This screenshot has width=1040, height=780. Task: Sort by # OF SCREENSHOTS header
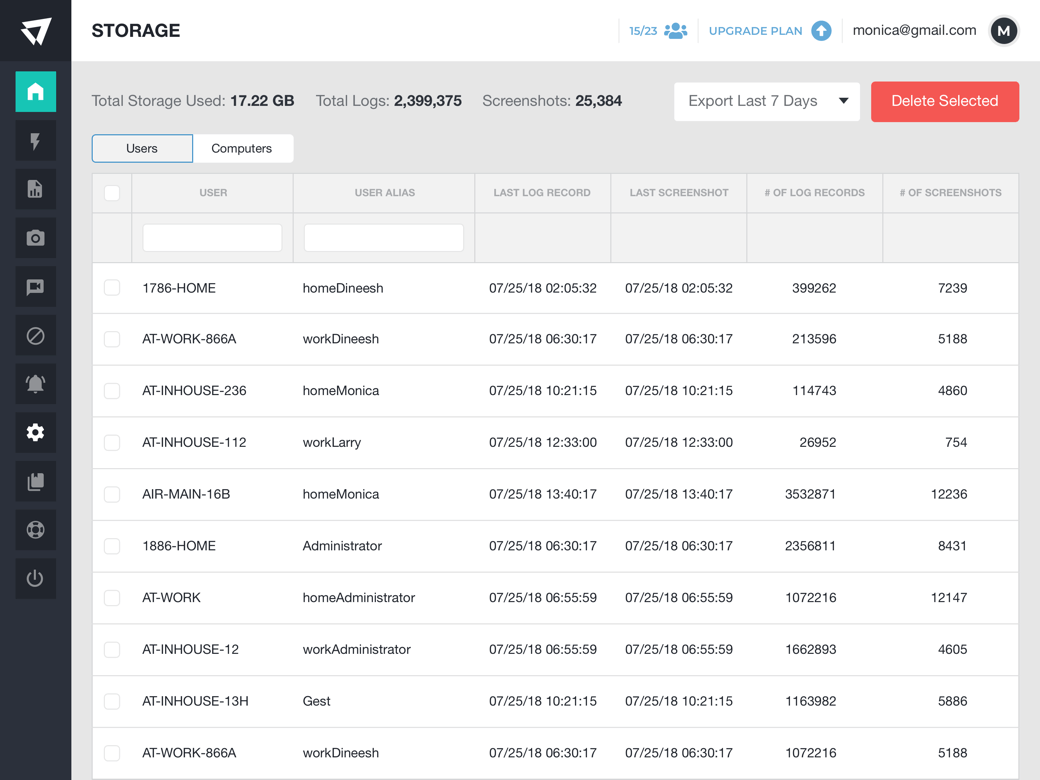[950, 193]
